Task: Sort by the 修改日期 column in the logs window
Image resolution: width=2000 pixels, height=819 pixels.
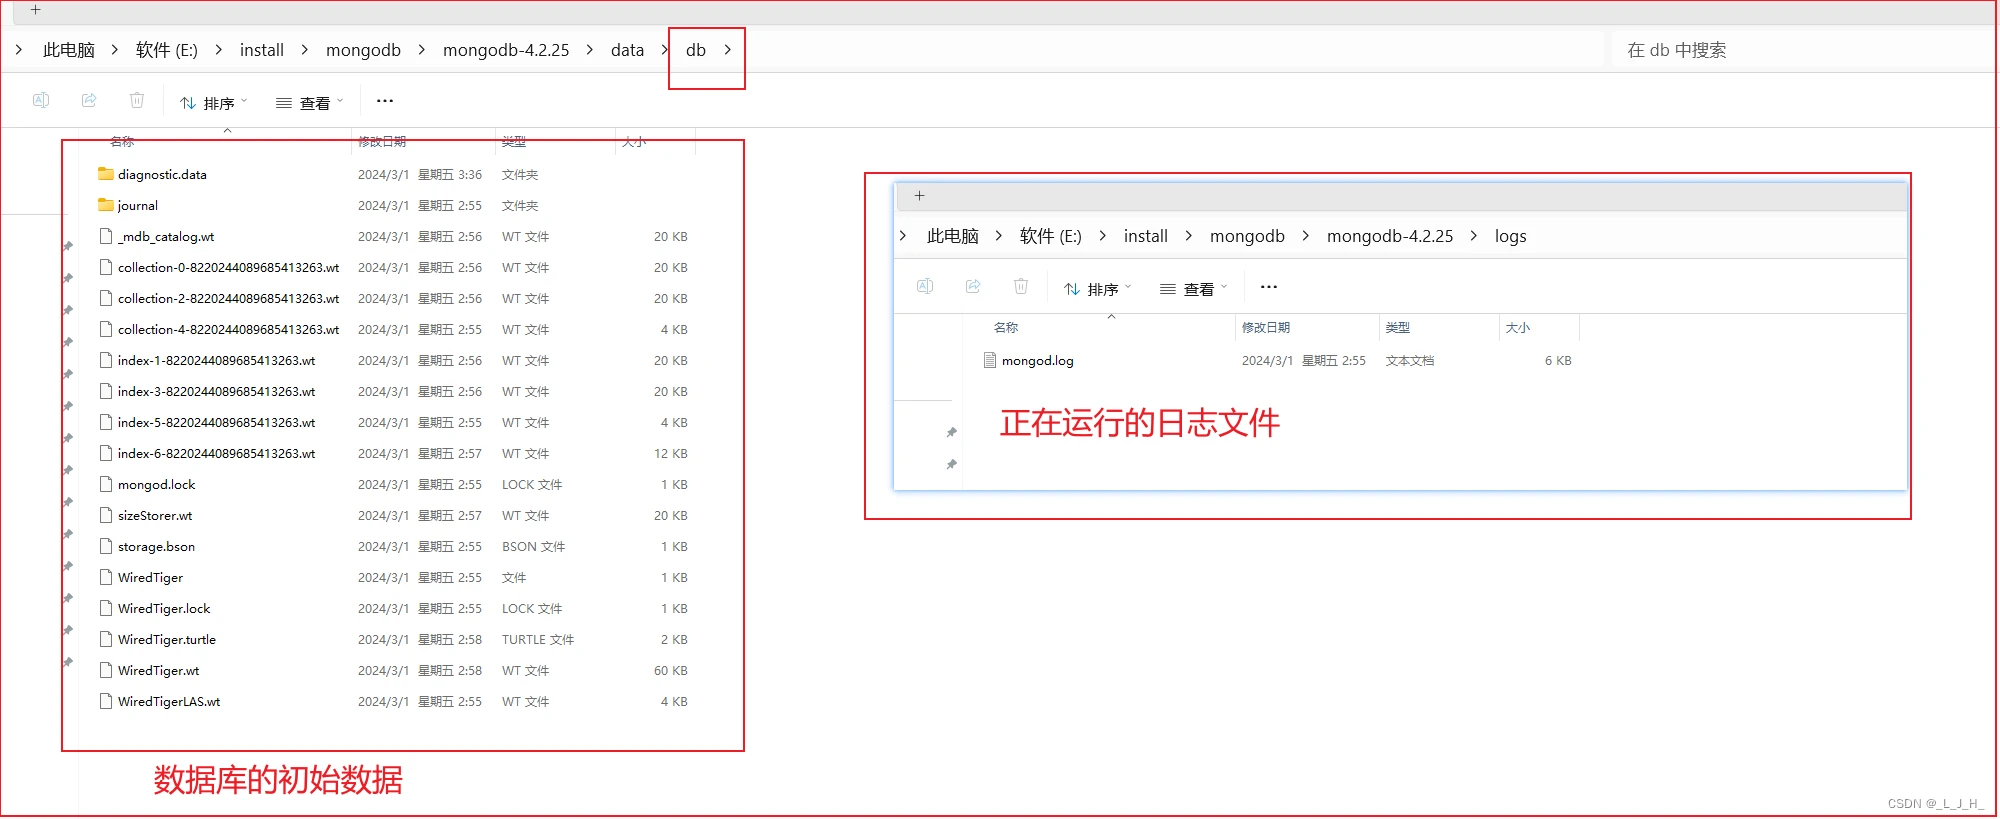Action: pyautogui.click(x=1266, y=328)
